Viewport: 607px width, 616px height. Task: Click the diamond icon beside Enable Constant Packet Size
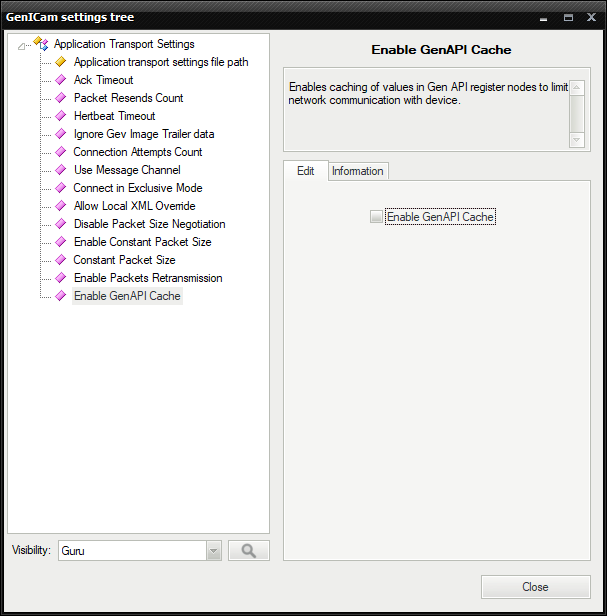[x=61, y=242]
